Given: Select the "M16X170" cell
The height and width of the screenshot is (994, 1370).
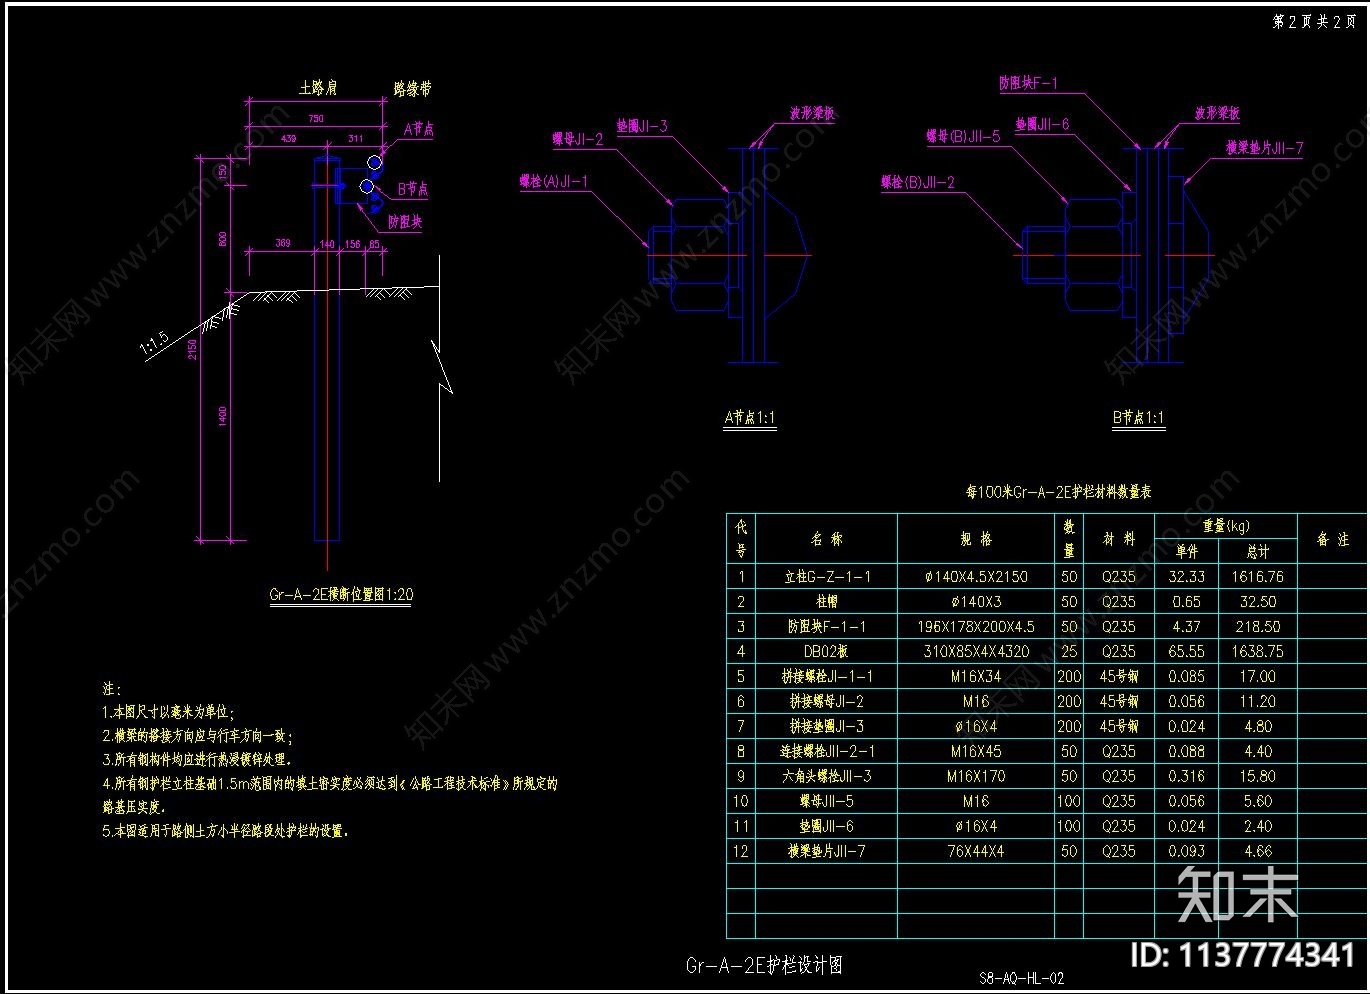Looking at the screenshot, I should (x=975, y=777).
